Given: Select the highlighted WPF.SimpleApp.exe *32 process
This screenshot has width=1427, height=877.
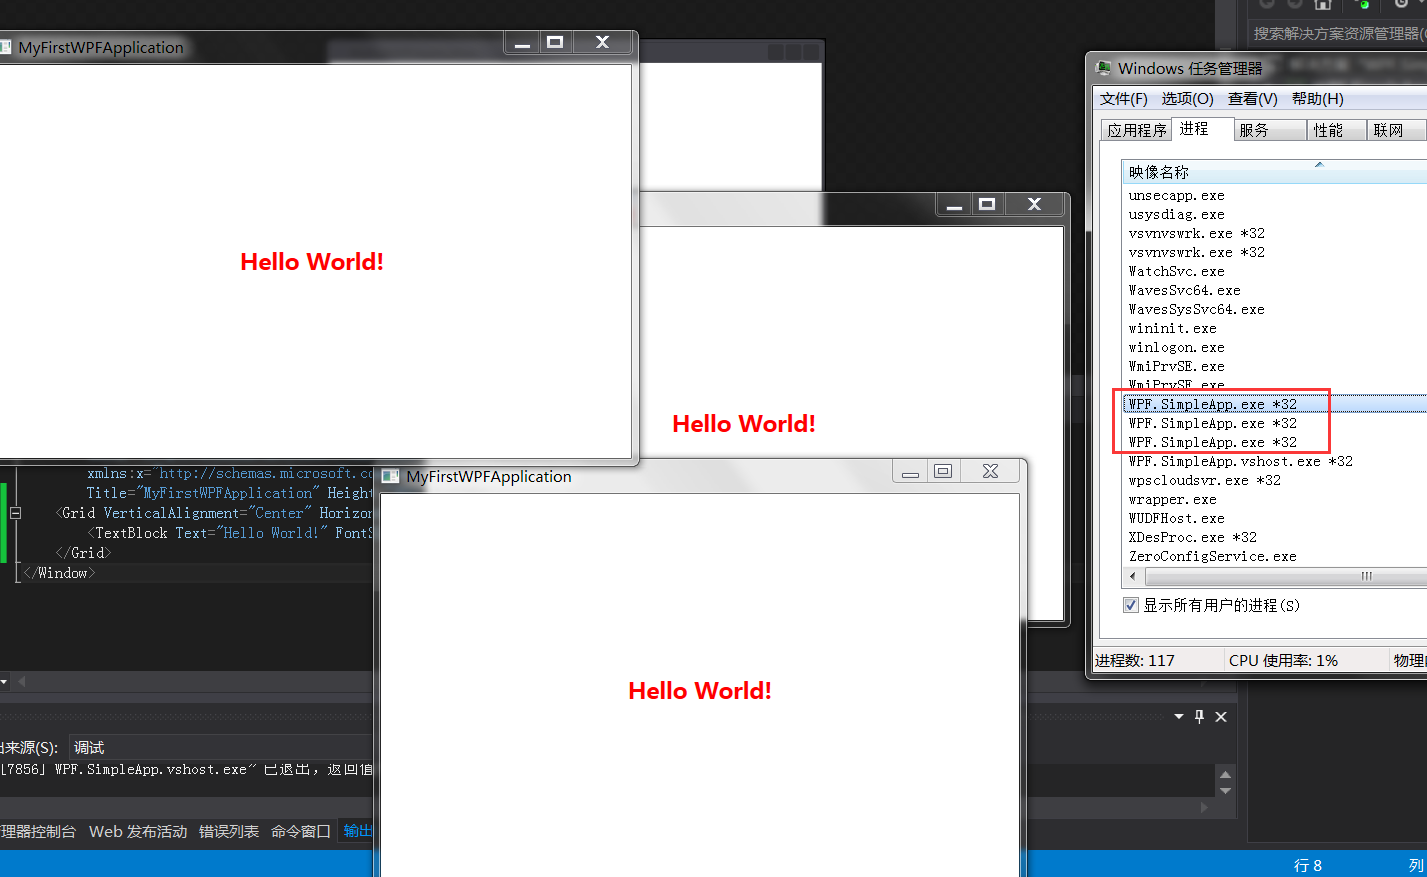Looking at the screenshot, I should (1275, 404).
